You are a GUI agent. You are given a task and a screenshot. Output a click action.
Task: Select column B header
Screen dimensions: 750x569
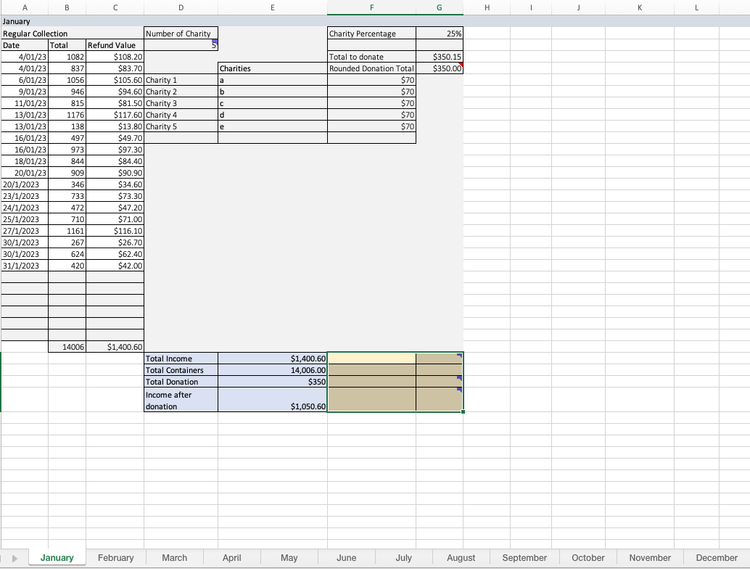click(x=67, y=8)
